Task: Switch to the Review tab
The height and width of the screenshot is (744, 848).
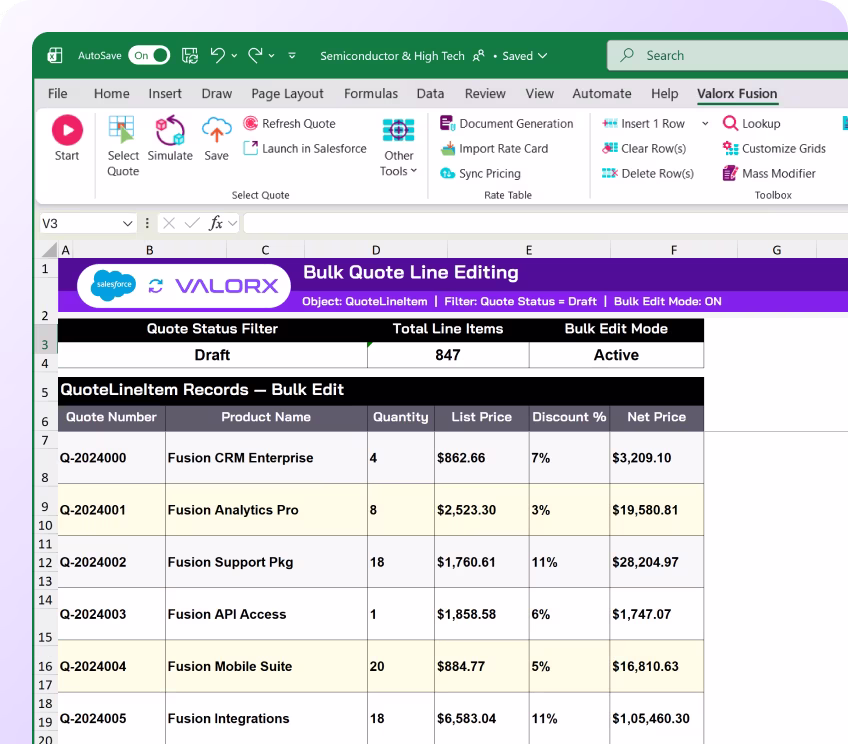Action: pos(485,94)
